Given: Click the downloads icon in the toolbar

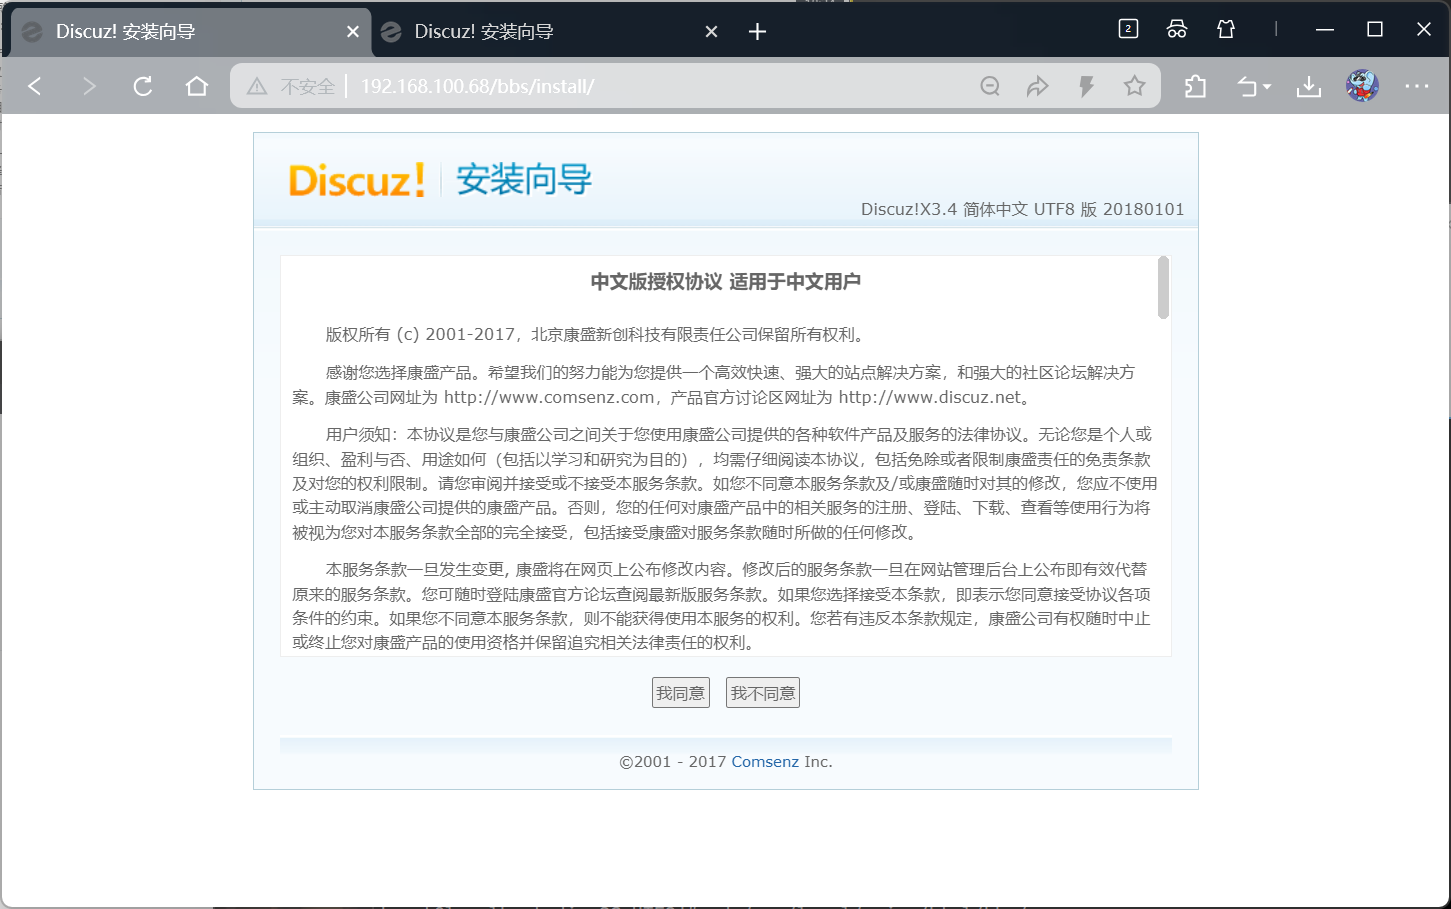Looking at the screenshot, I should click(1309, 86).
